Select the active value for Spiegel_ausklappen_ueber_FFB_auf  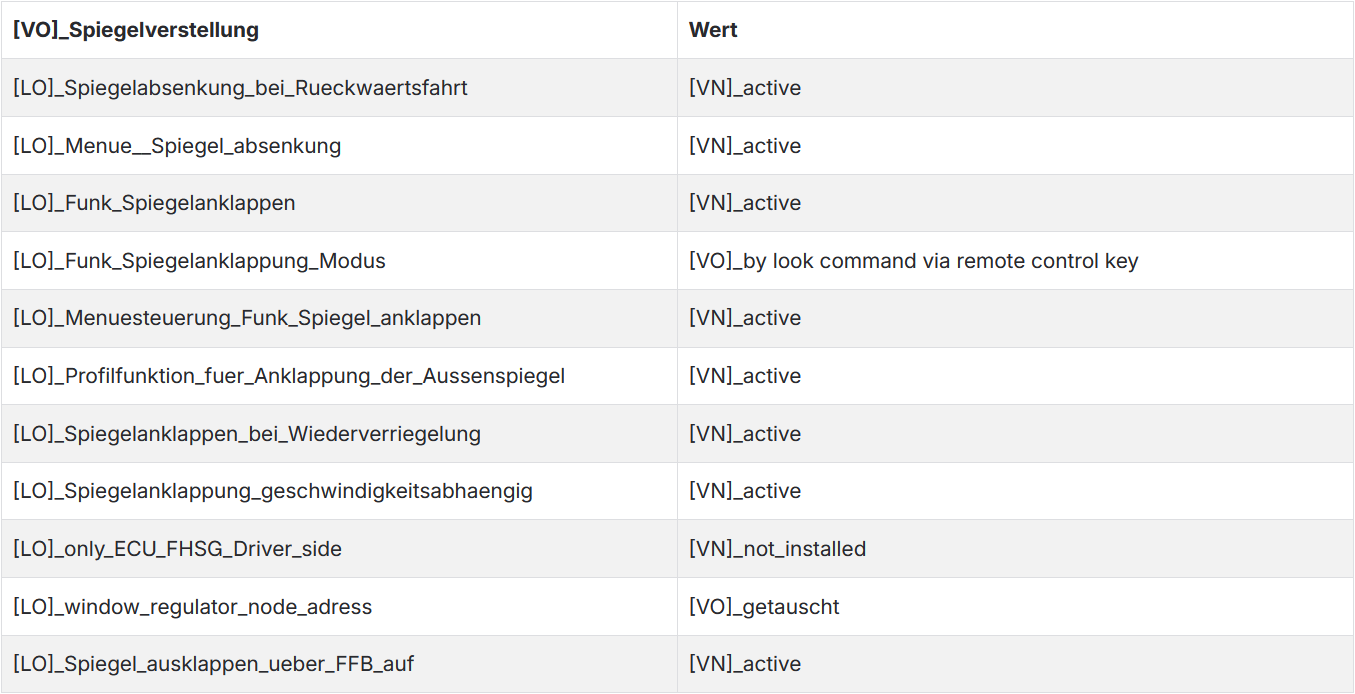coord(745,664)
